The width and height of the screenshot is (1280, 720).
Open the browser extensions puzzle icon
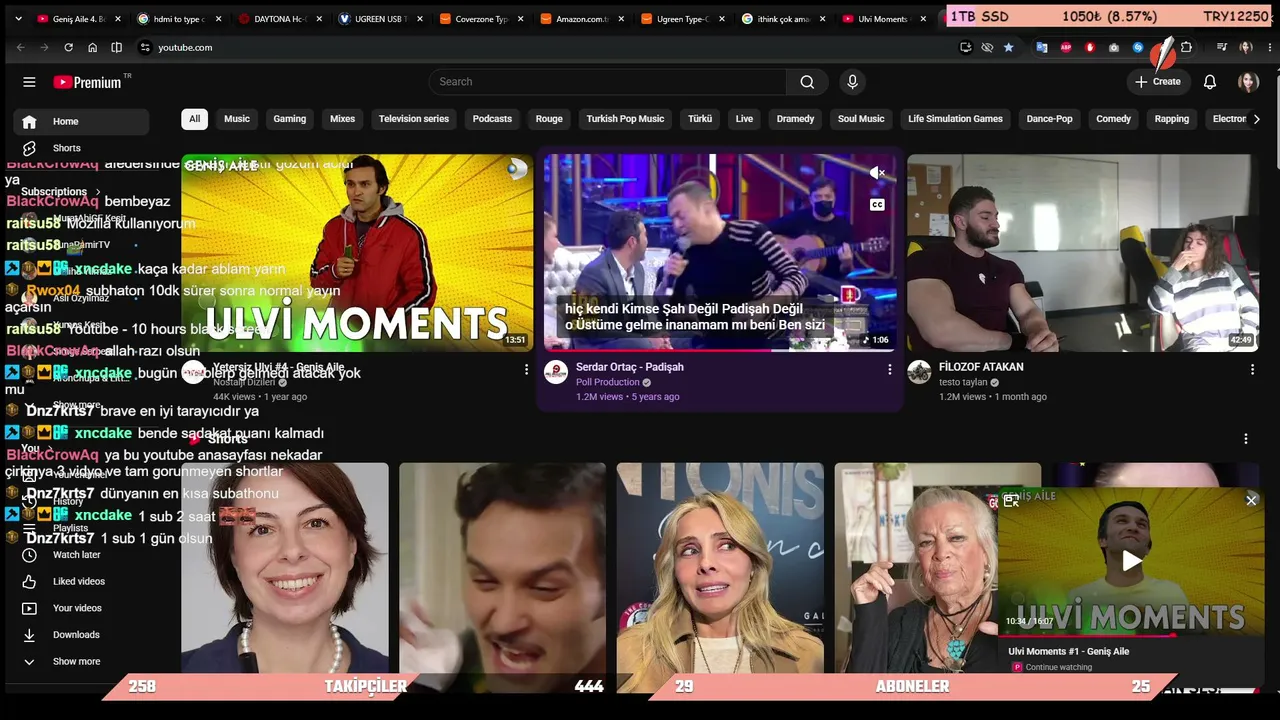[x=1186, y=47]
